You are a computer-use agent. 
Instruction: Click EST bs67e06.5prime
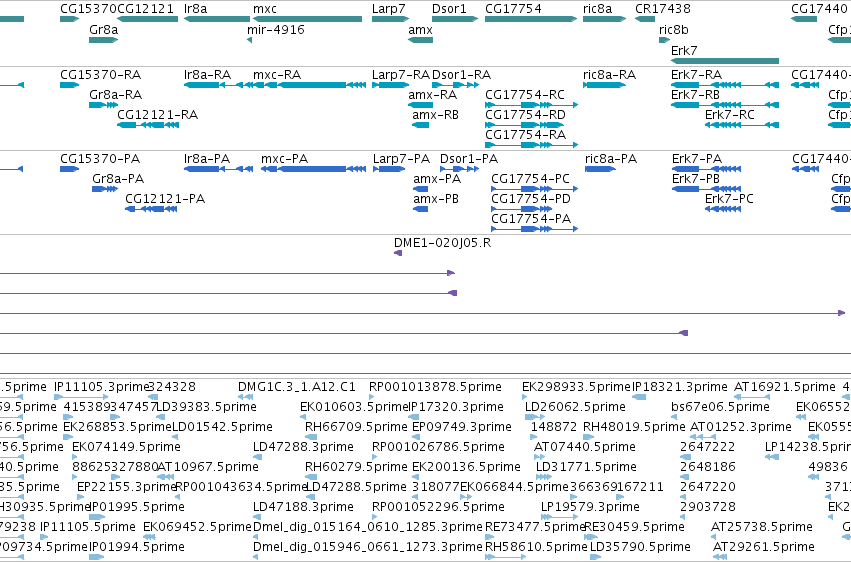pos(720,407)
